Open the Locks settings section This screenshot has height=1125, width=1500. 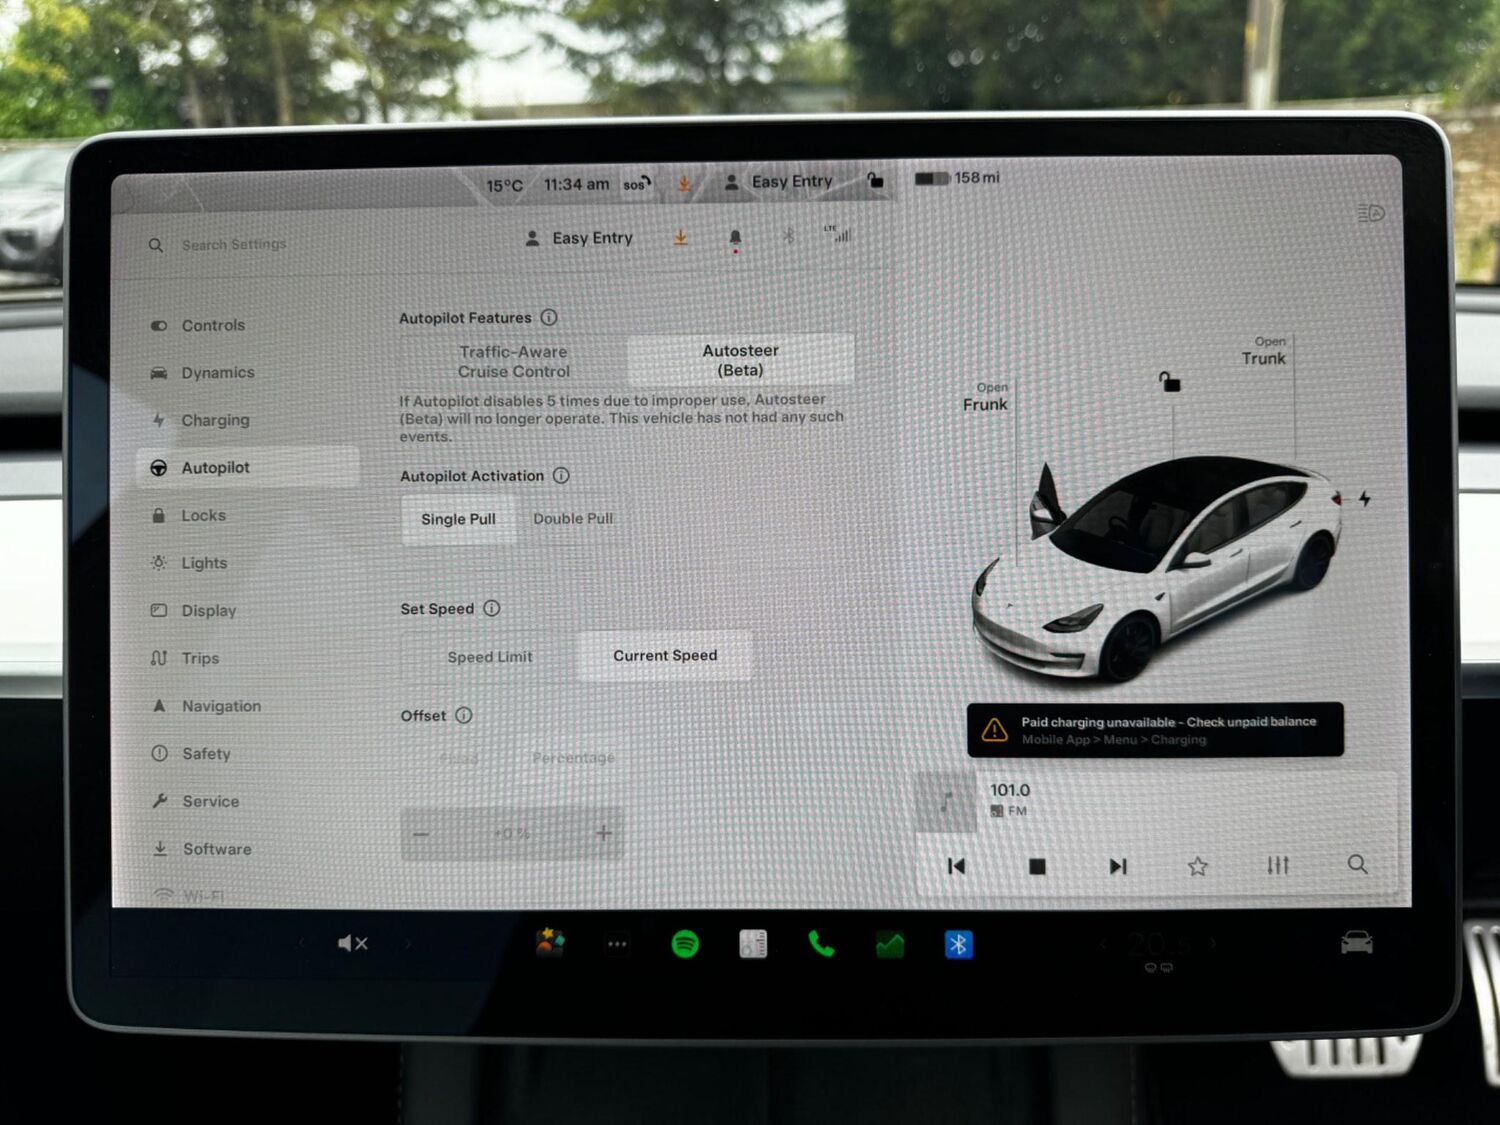tap(203, 515)
